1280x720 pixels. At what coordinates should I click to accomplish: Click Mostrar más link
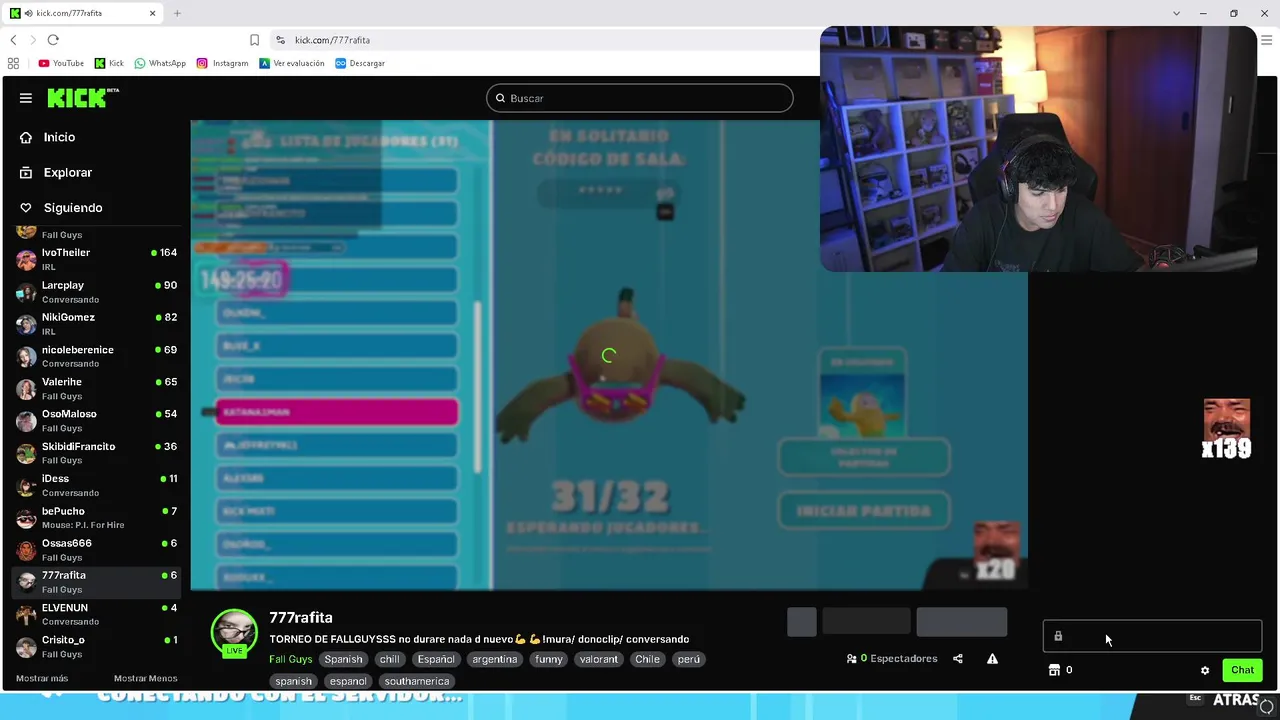pyautogui.click(x=42, y=678)
